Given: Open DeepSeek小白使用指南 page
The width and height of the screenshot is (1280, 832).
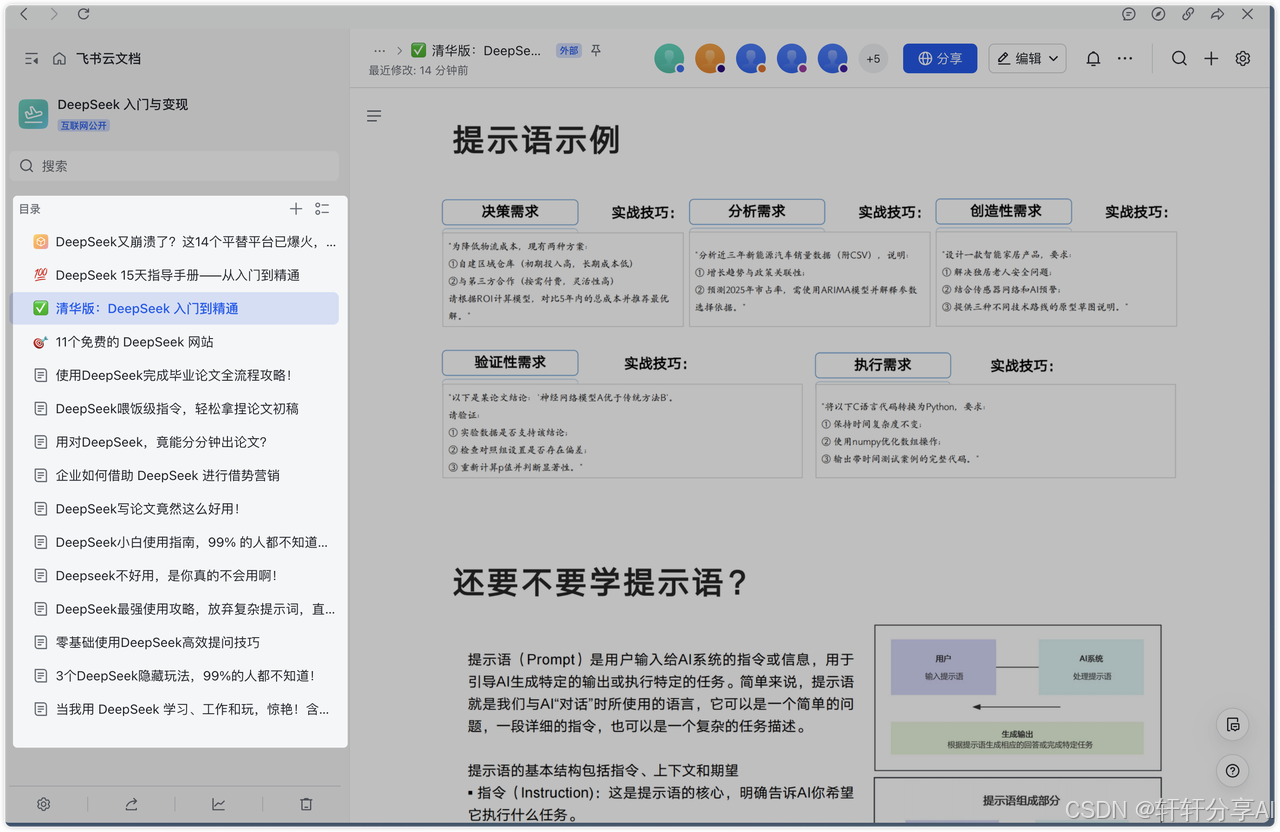Looking at the screenshot, I should click(176, 542).
